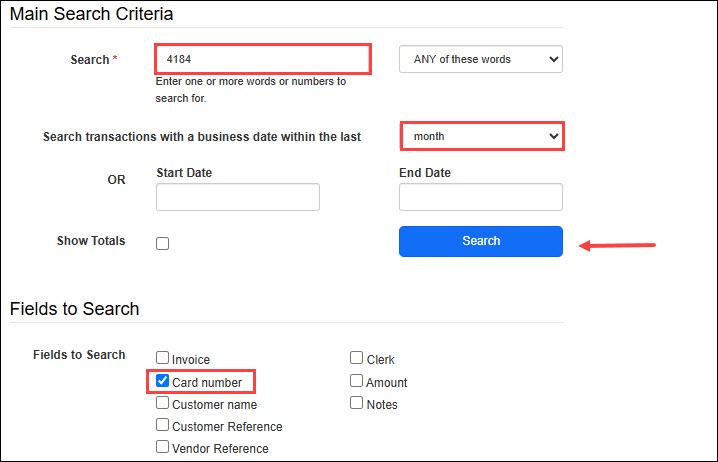Click the Vendor Reference label text
The image size is (718, 462).
220,449
